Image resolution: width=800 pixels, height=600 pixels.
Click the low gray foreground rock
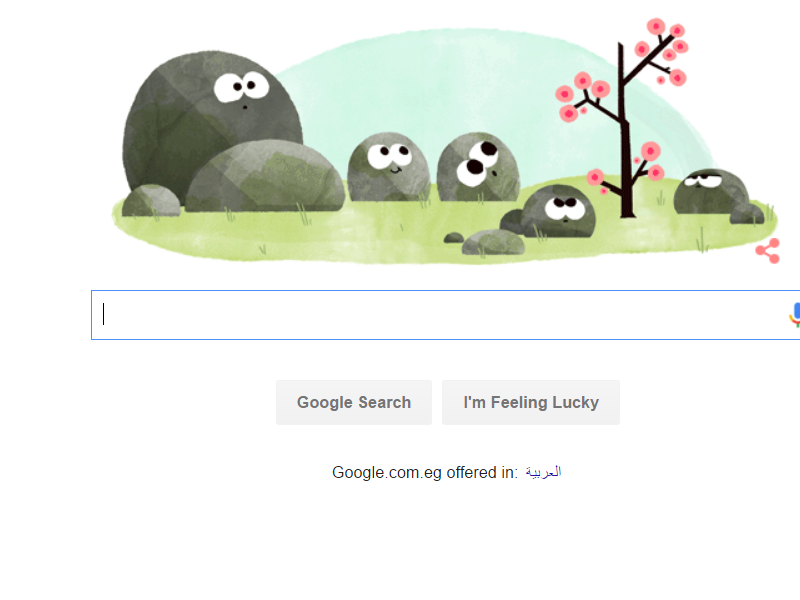pyautogui.click(x=493, y=242)
